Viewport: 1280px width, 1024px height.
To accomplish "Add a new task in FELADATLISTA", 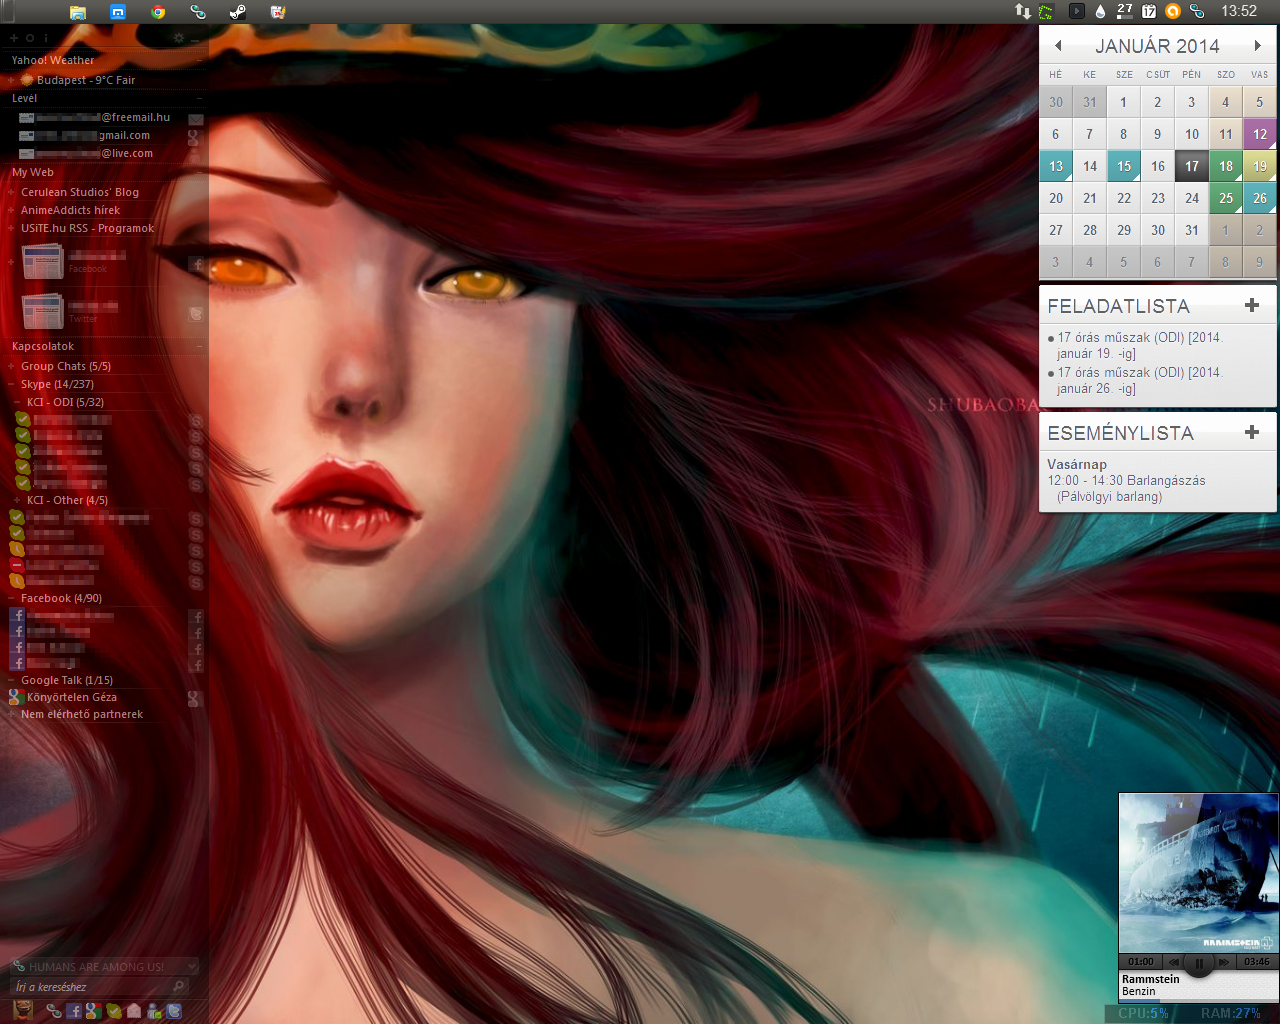I will coord(1251,305).
